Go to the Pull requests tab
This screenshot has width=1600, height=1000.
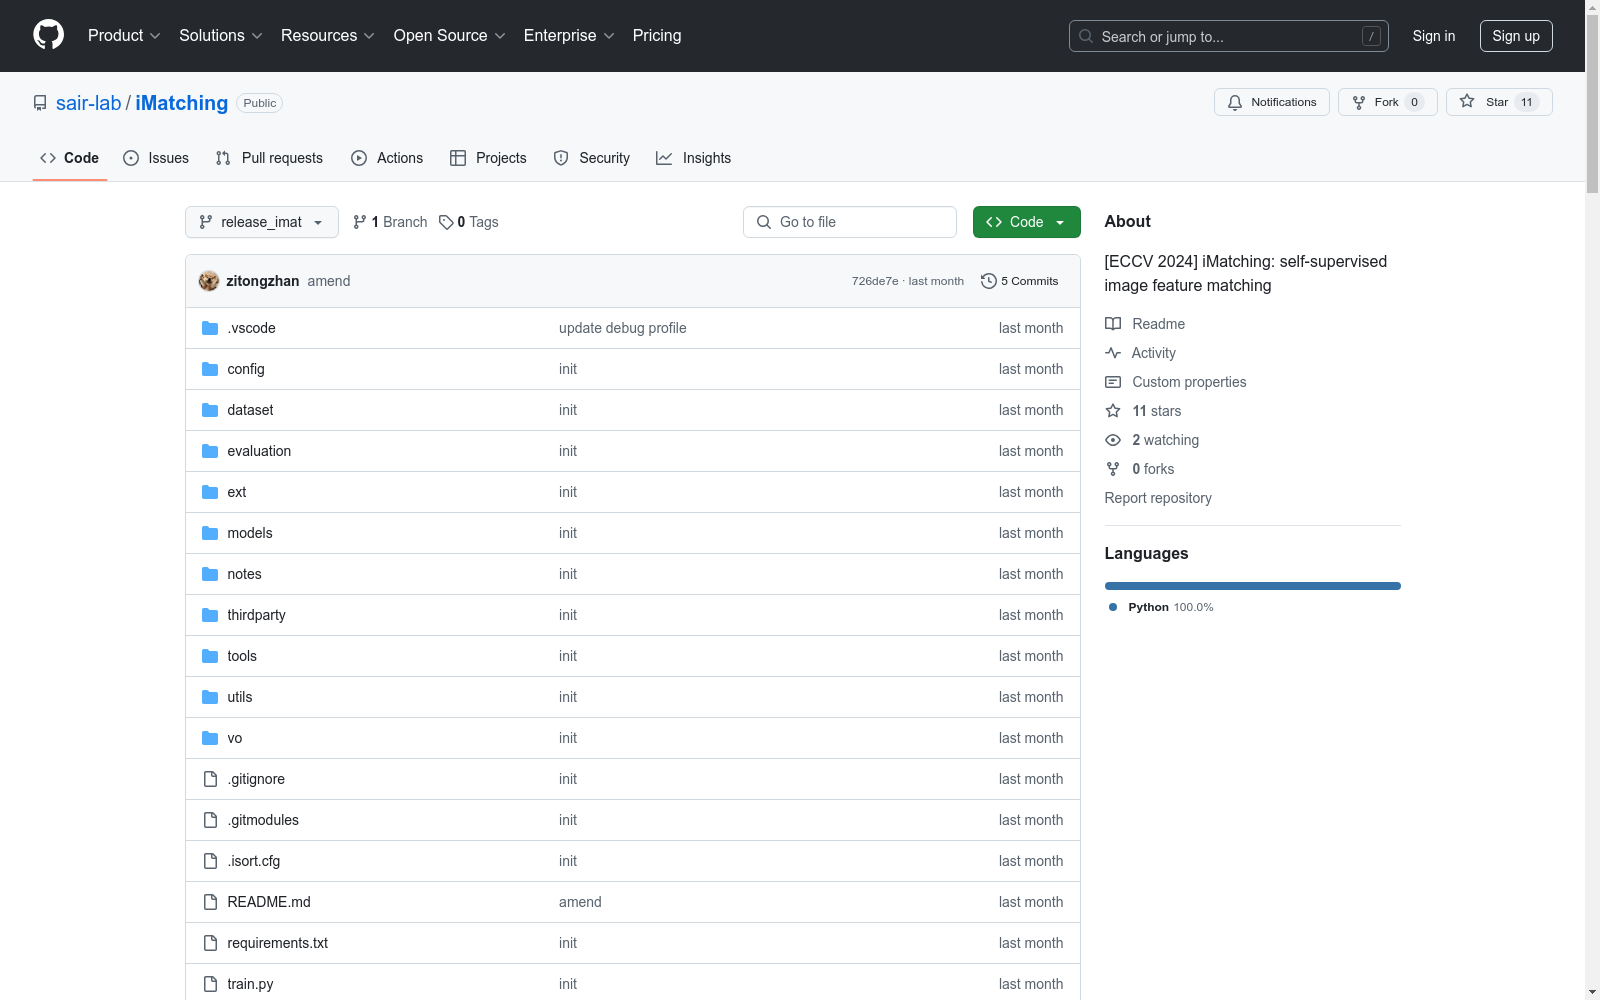coord(269,158)
